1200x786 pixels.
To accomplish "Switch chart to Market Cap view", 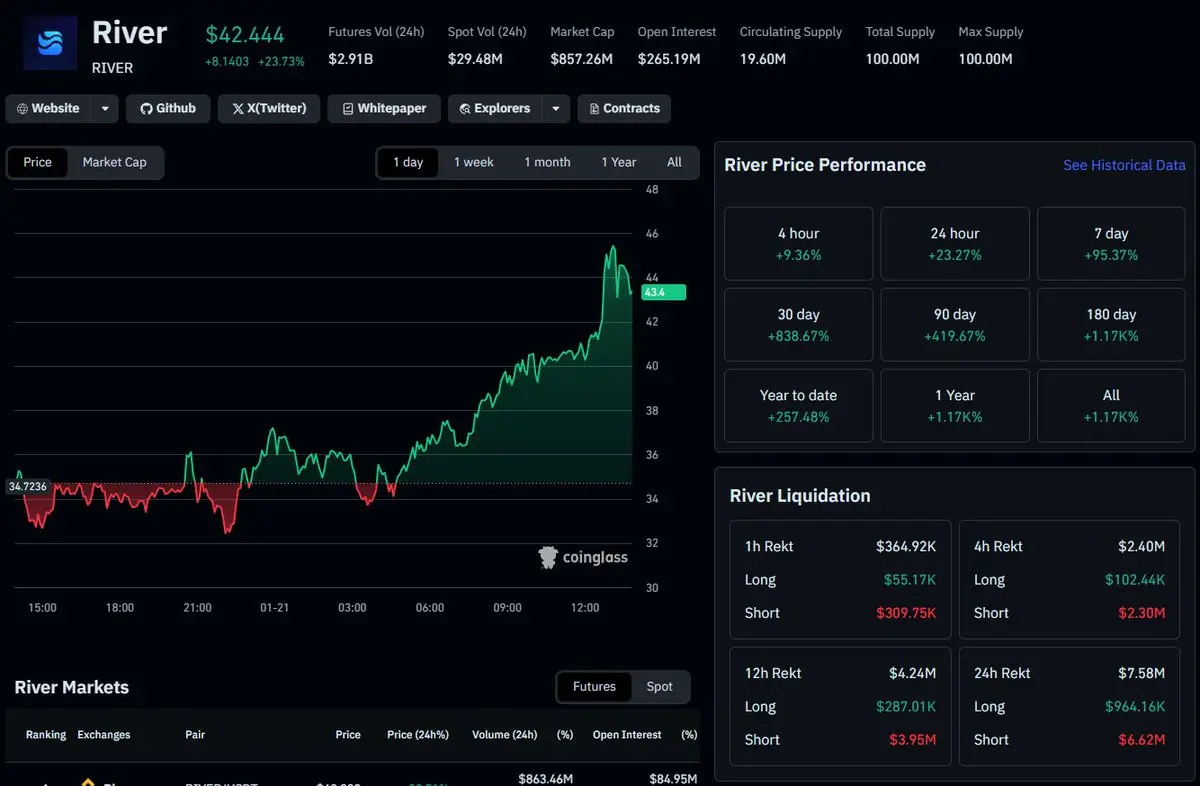I will 114,162.
